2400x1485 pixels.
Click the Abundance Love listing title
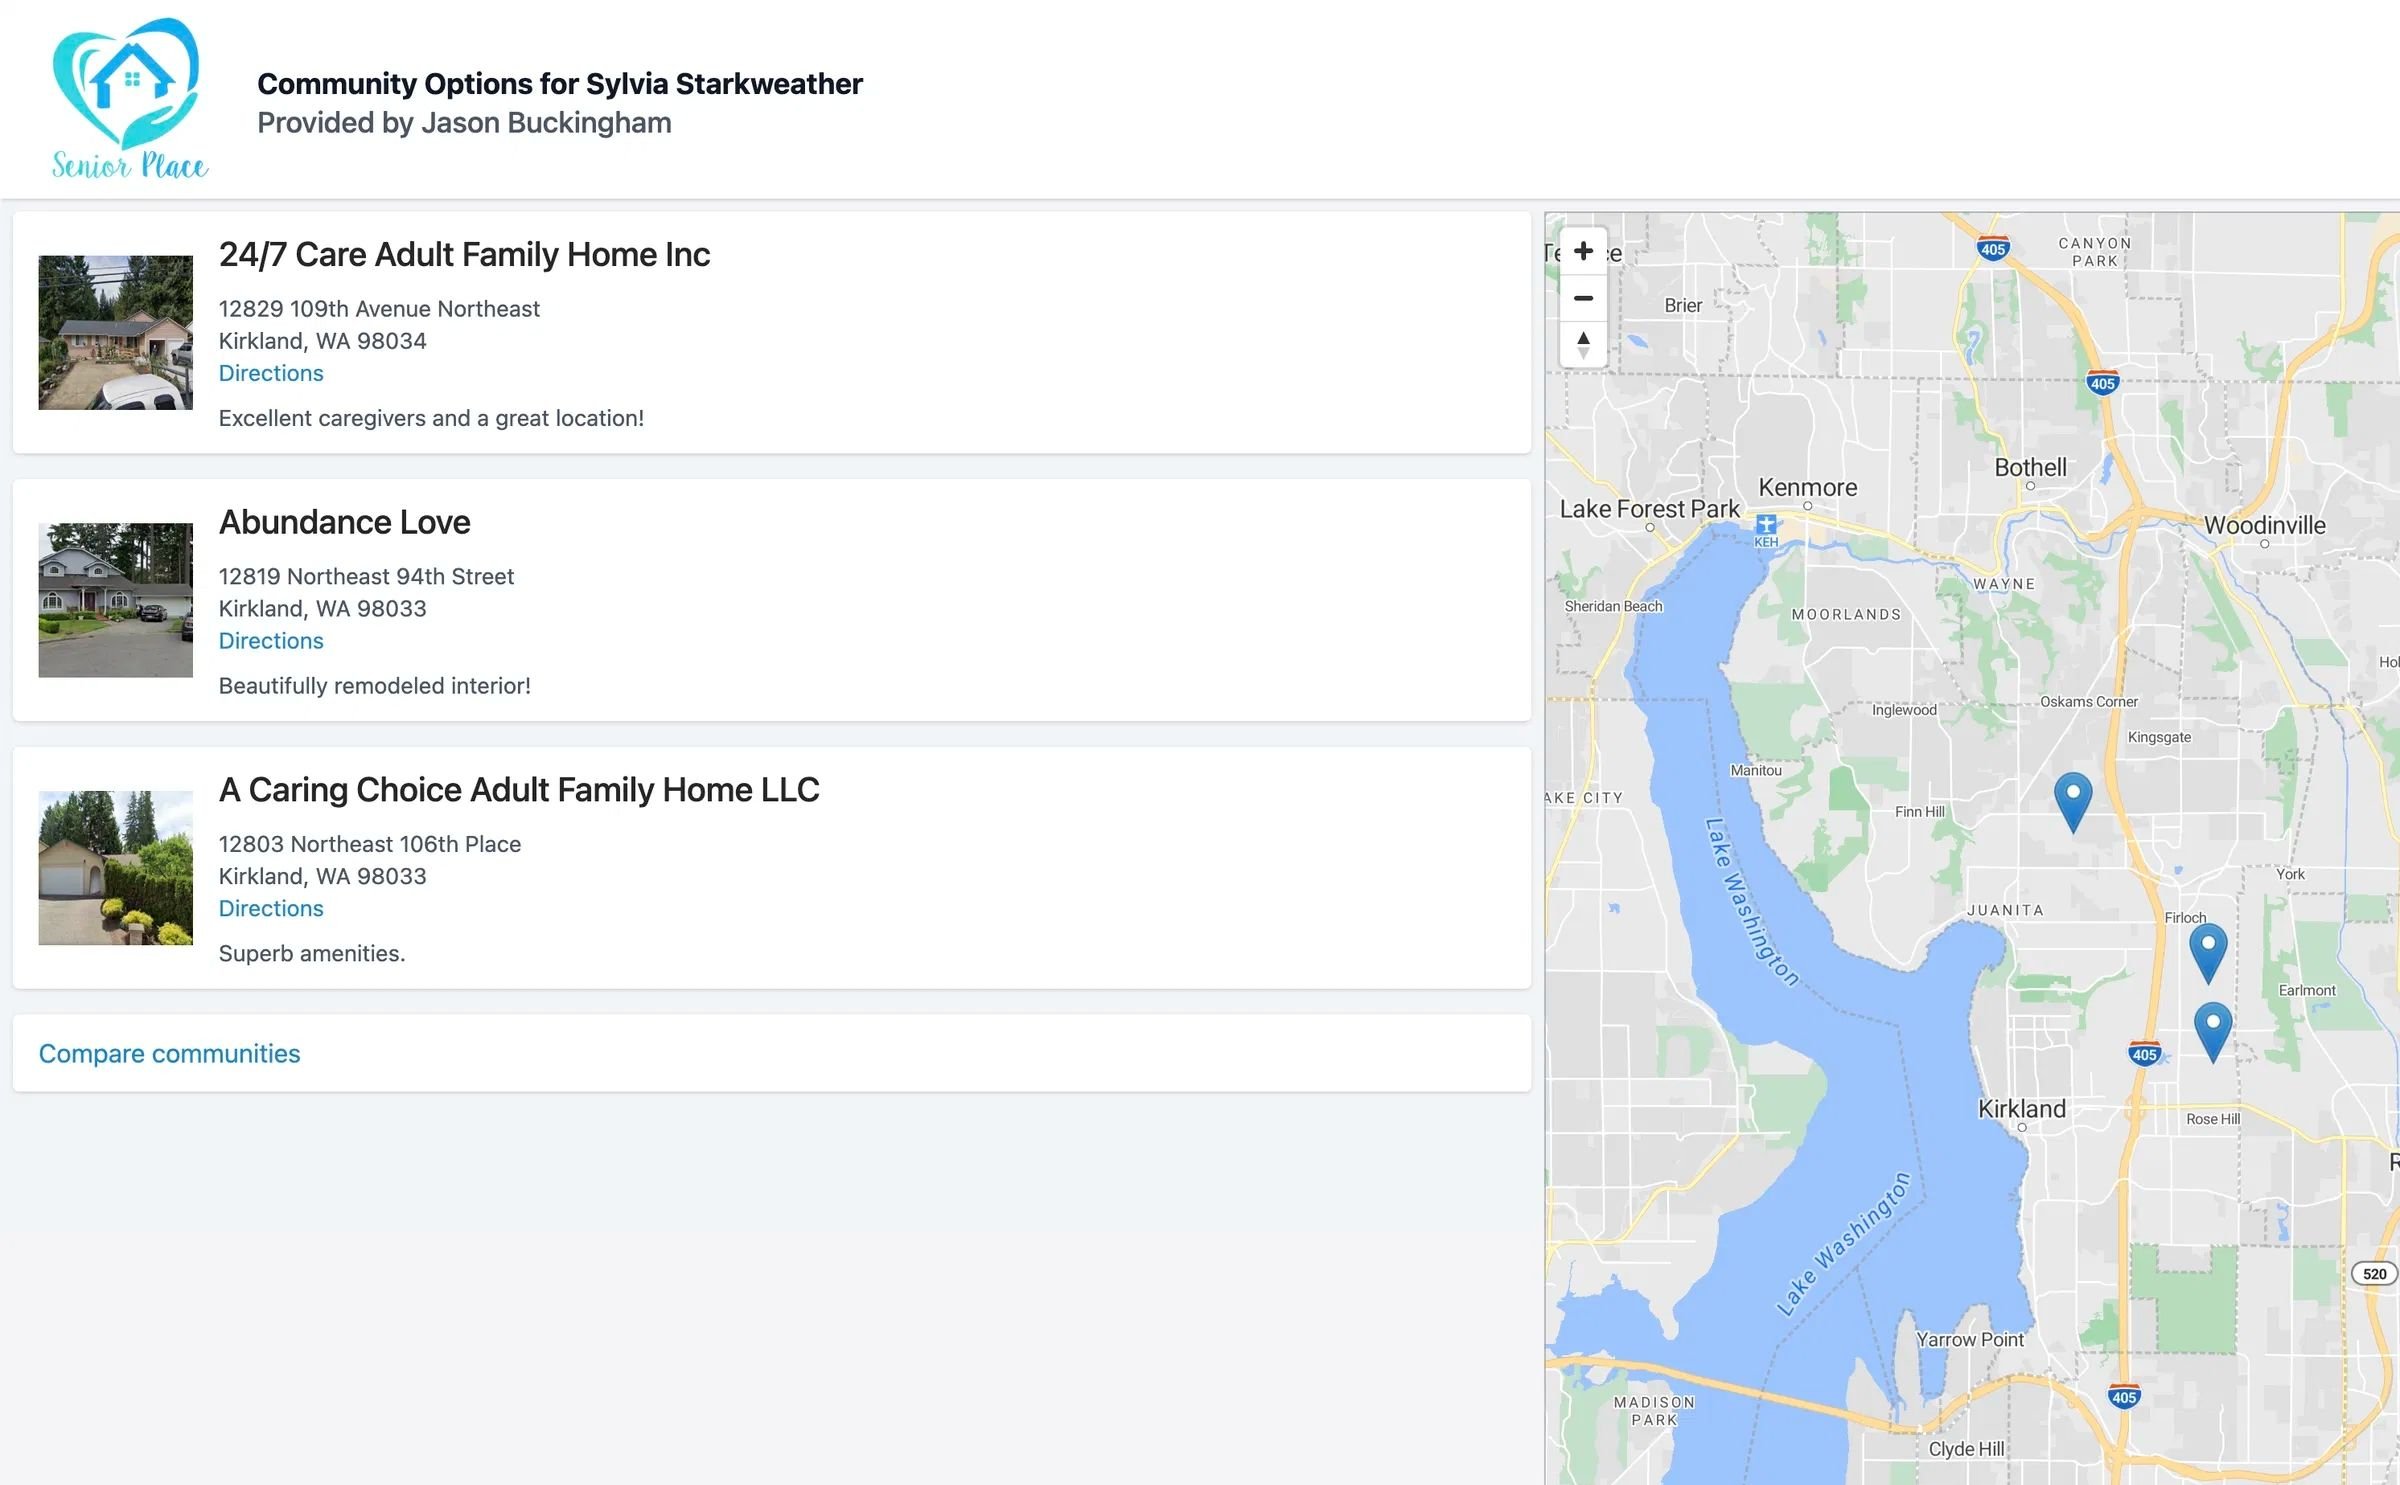coord(345,522)
